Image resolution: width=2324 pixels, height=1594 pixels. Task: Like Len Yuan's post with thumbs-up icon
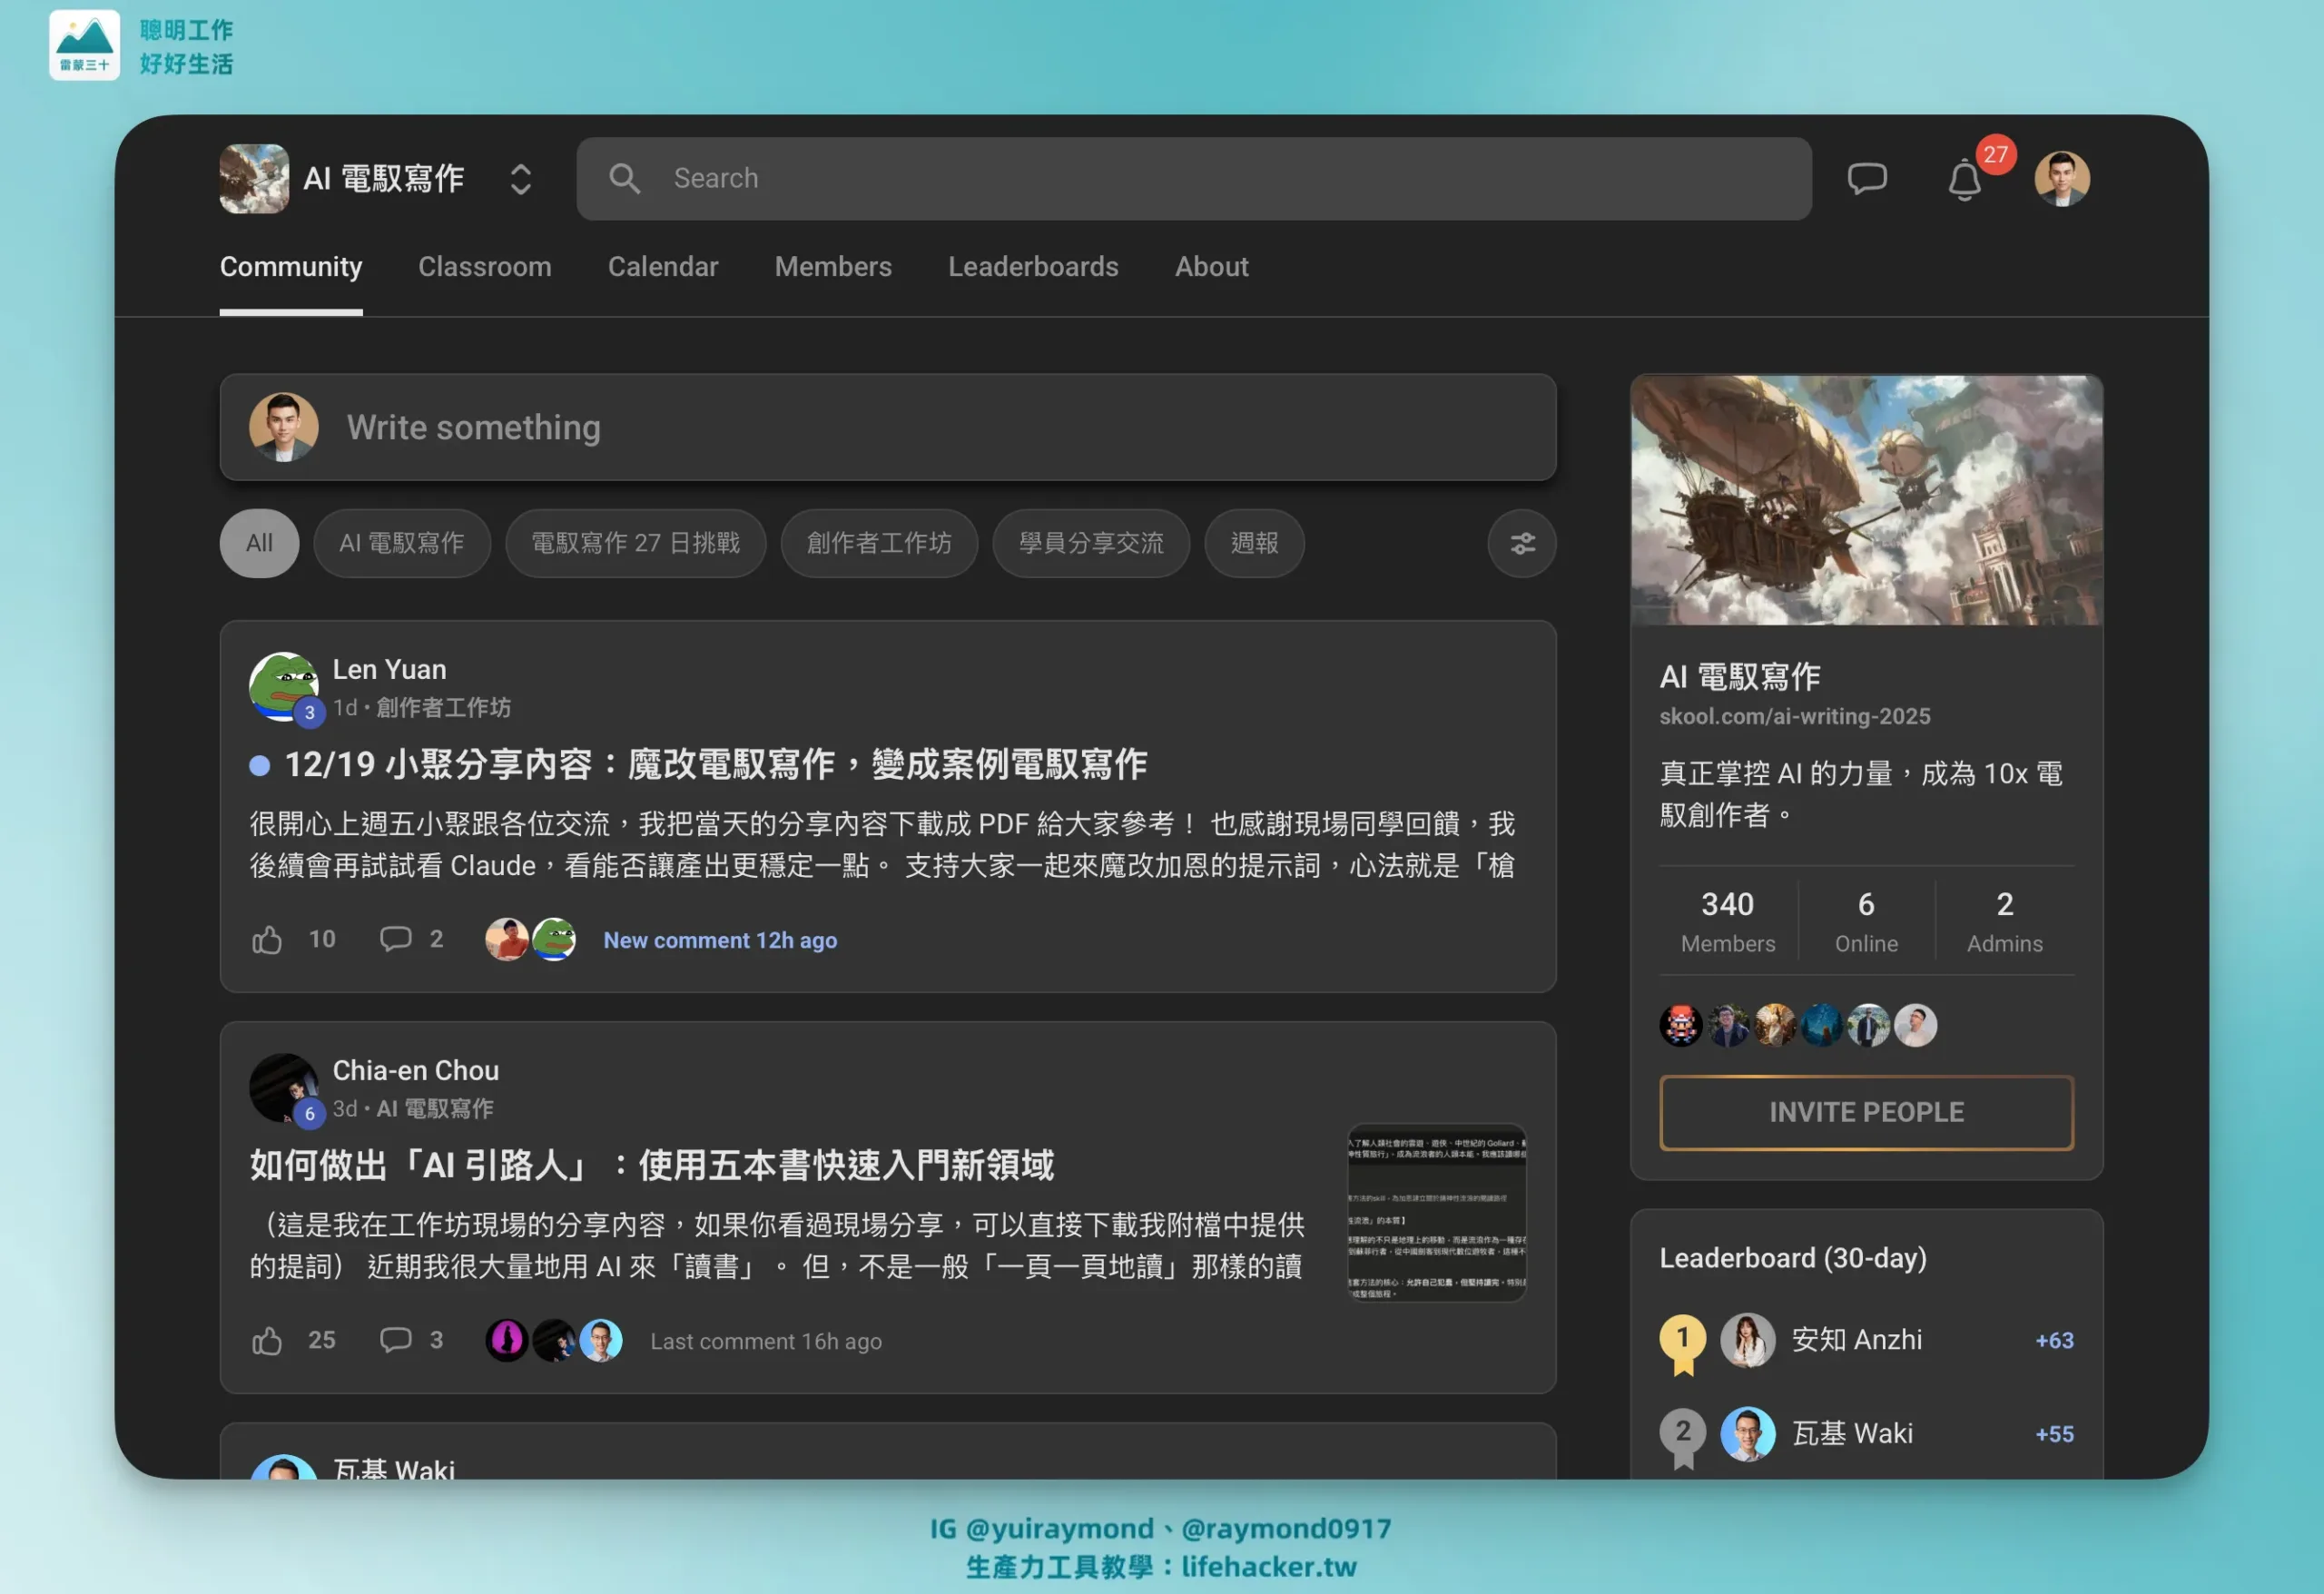click(266, 939)
